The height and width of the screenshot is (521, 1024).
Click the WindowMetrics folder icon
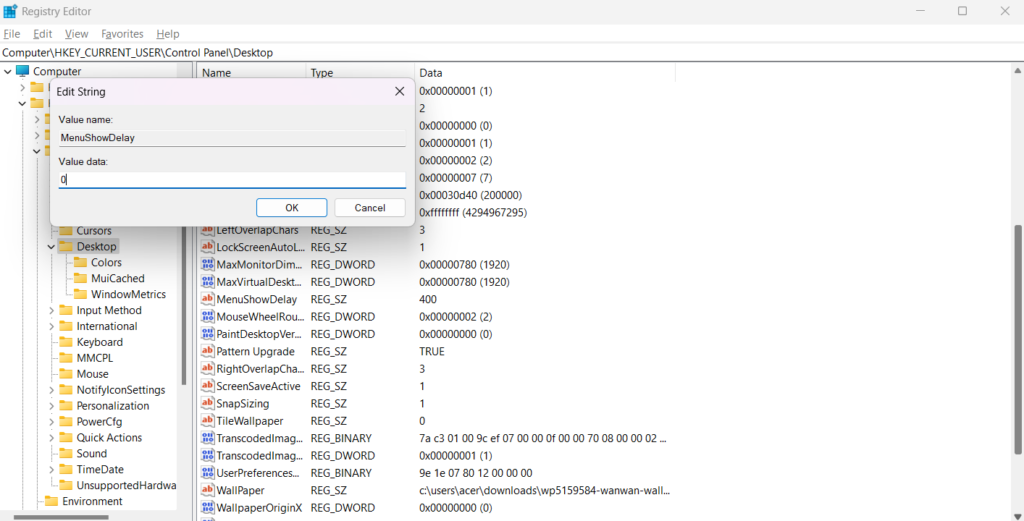[x=80, y=294]
